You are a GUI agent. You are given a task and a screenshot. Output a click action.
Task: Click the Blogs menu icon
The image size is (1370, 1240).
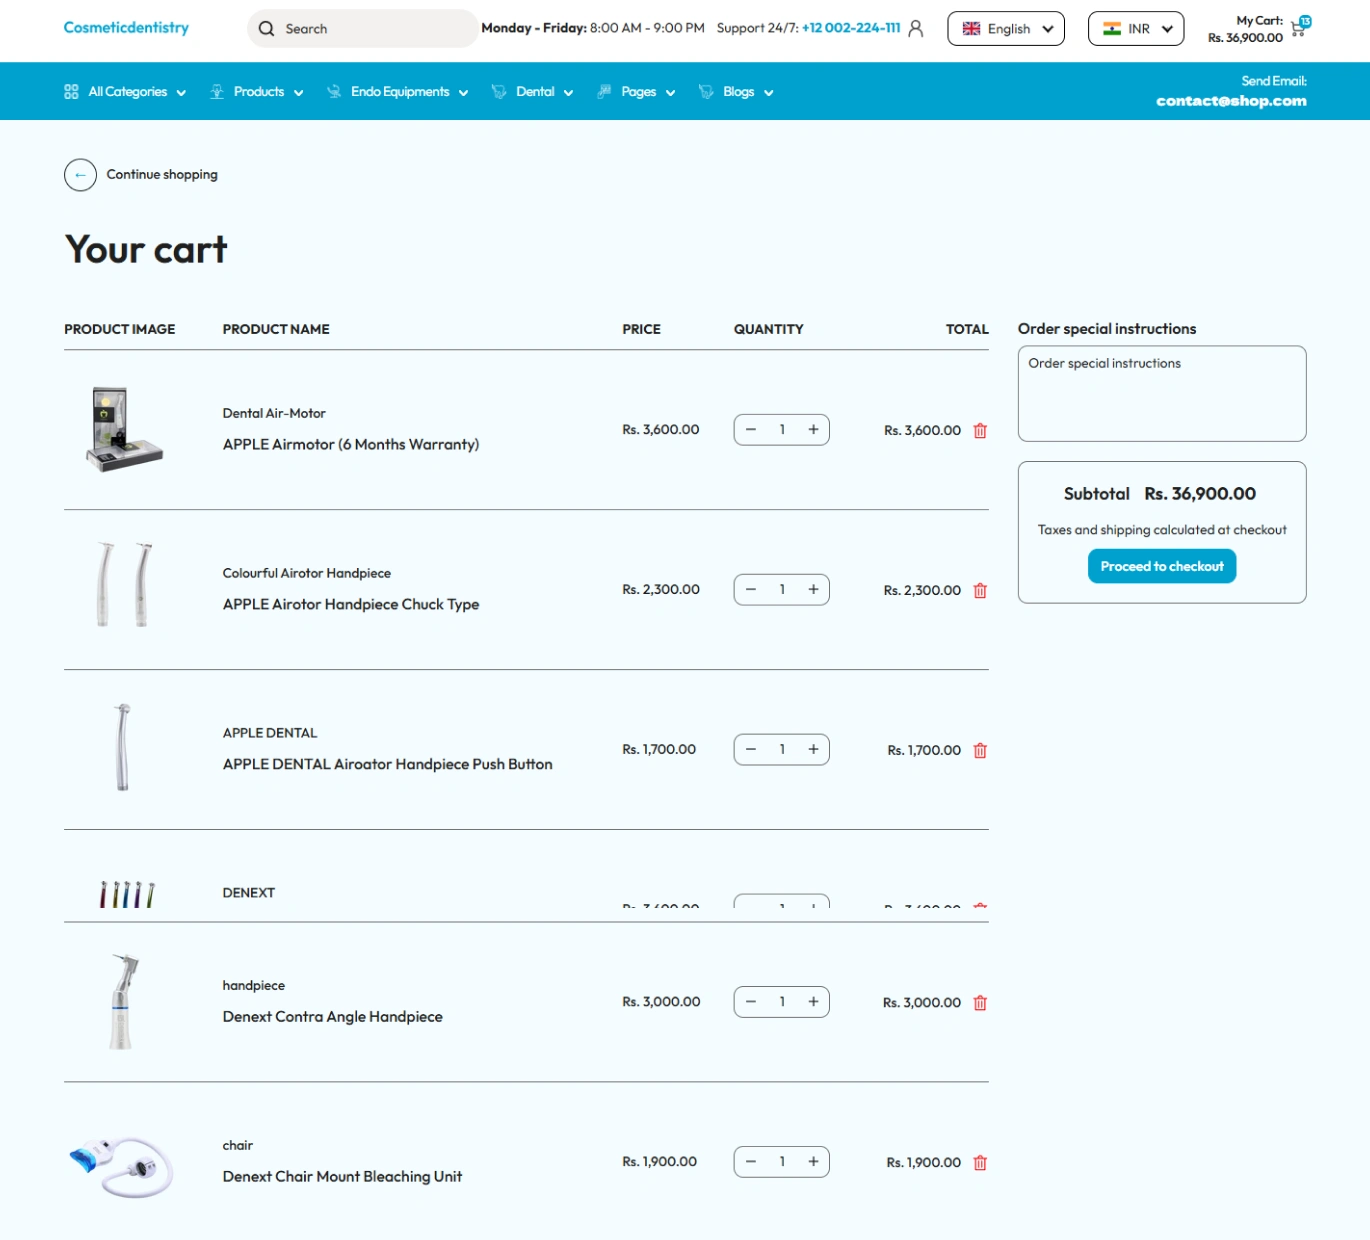(706, 92)
